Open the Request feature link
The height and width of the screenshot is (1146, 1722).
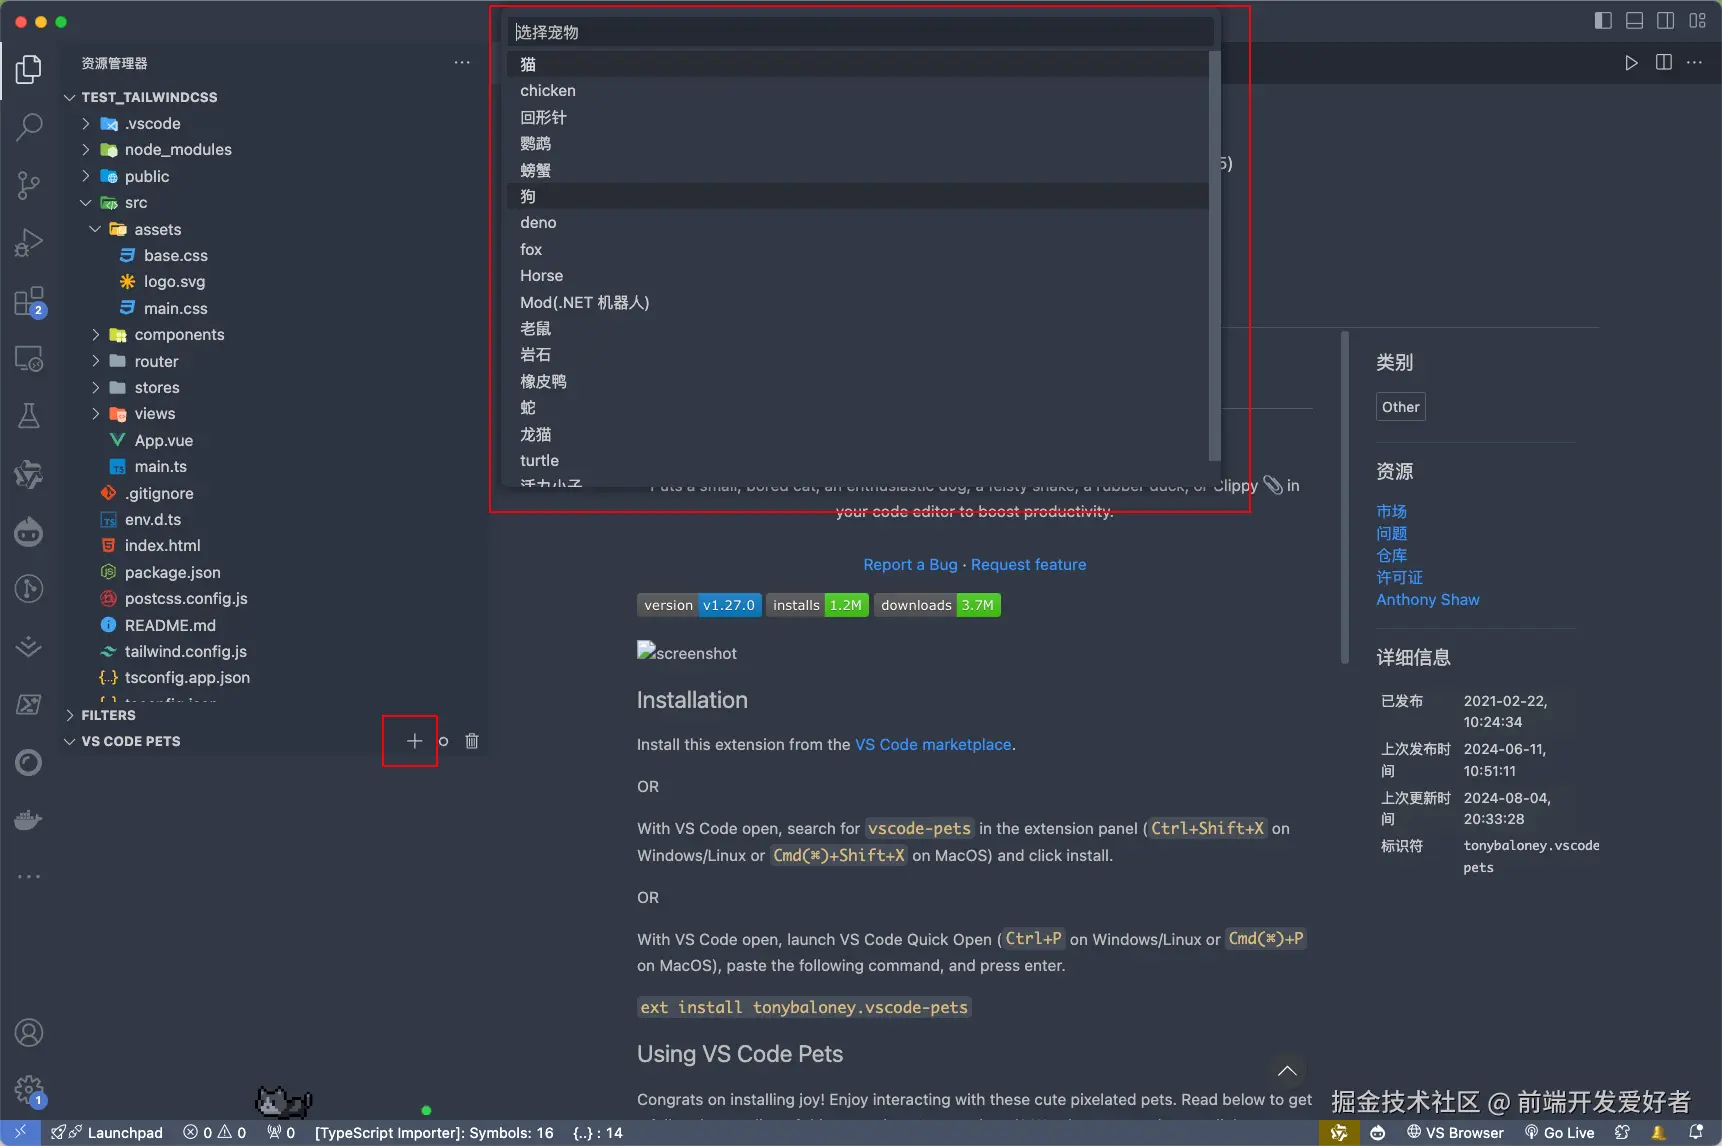[x=1028, y=564]
